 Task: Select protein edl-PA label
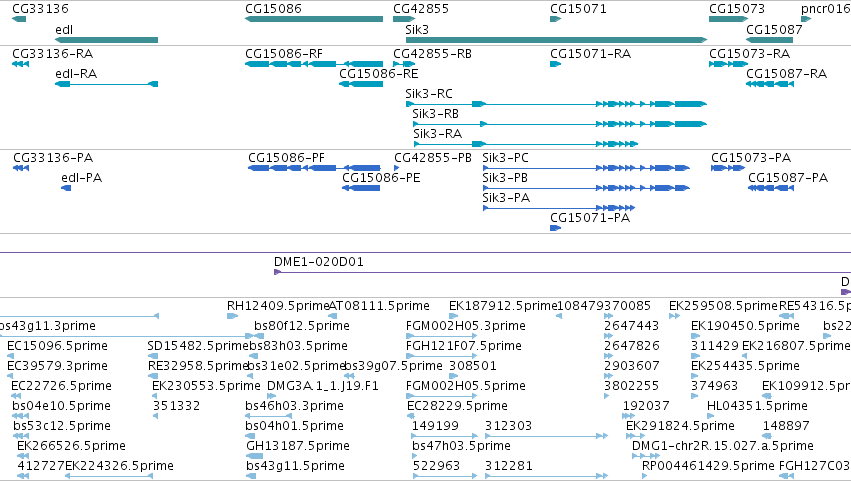click(81, 178)
